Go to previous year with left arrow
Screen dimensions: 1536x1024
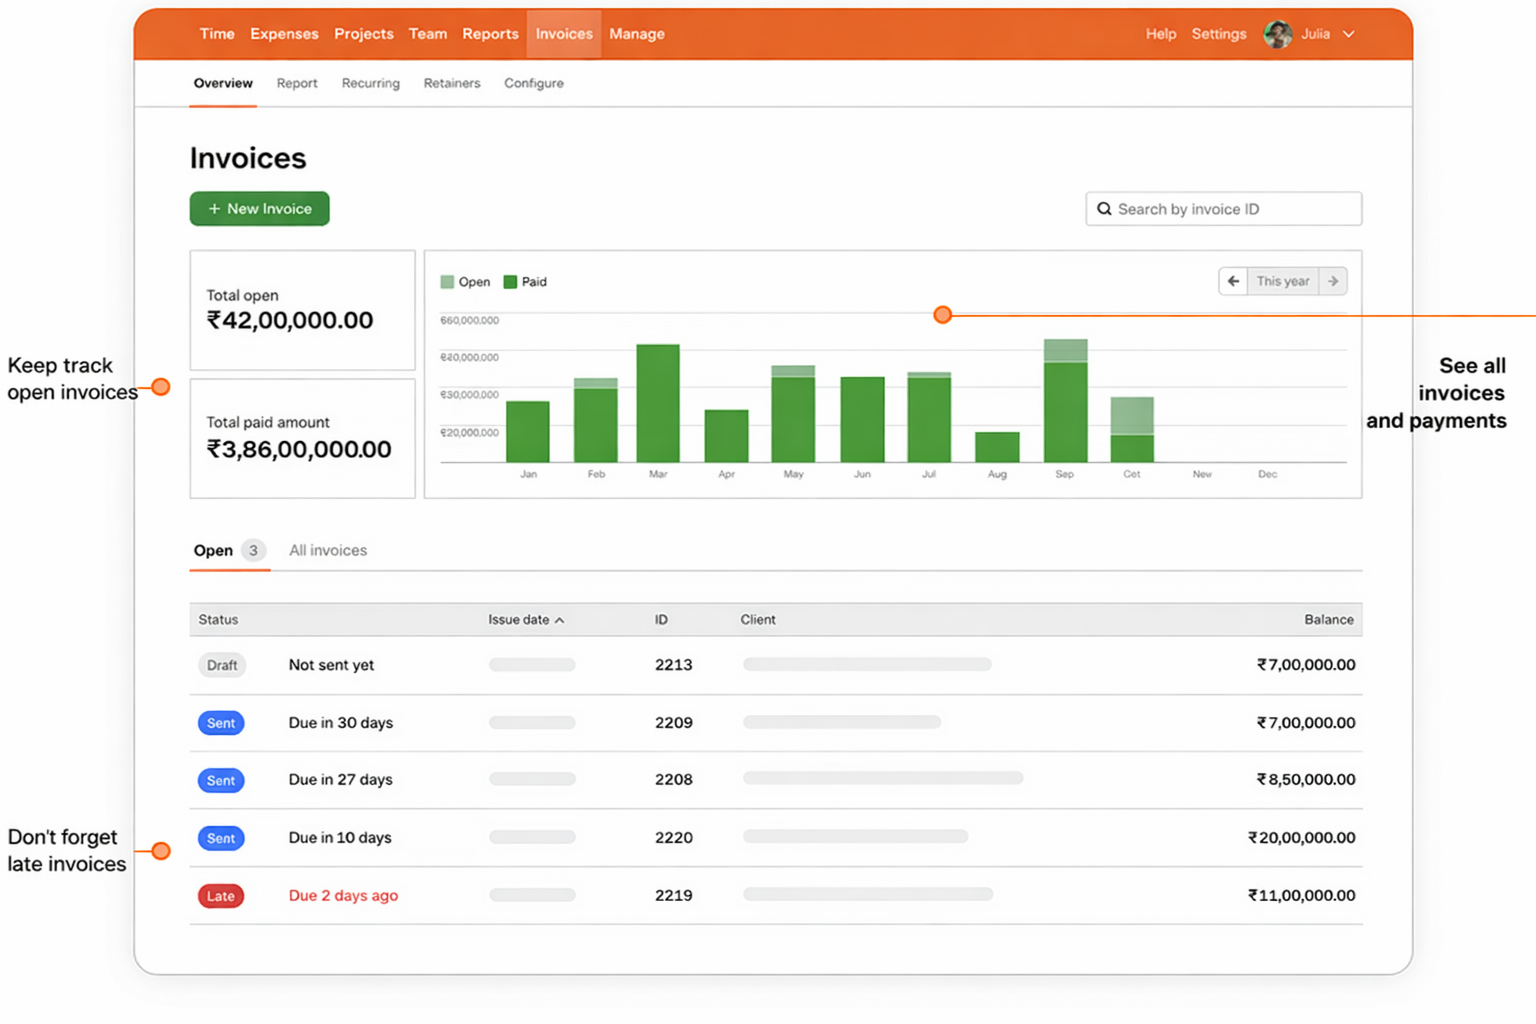coord(1233,281)
